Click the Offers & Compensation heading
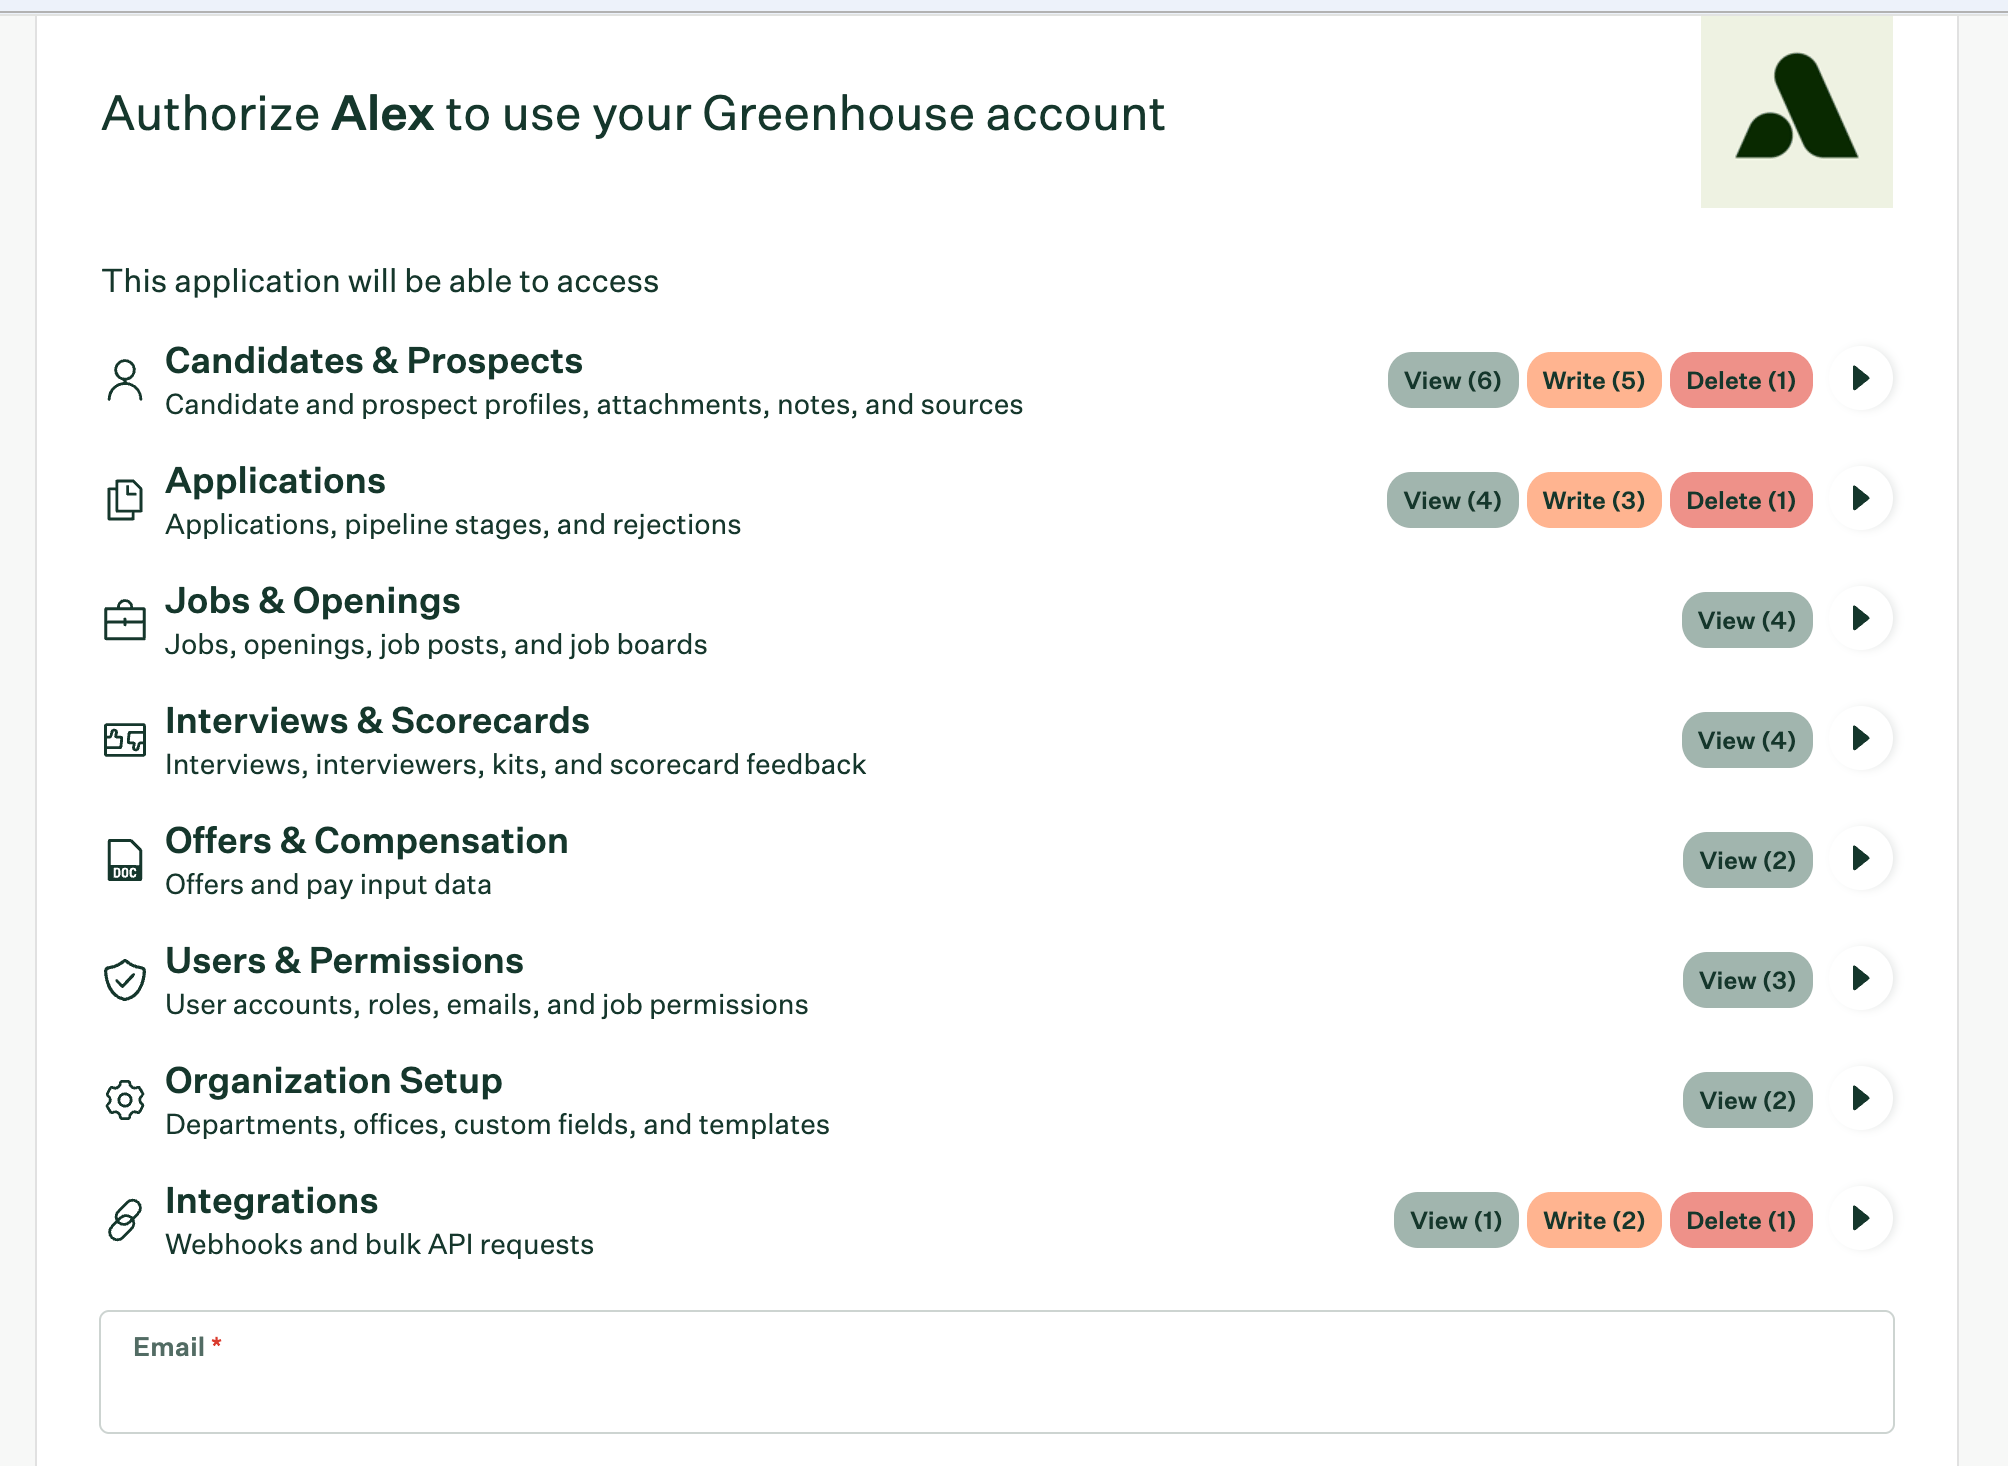 coord(367,841)
